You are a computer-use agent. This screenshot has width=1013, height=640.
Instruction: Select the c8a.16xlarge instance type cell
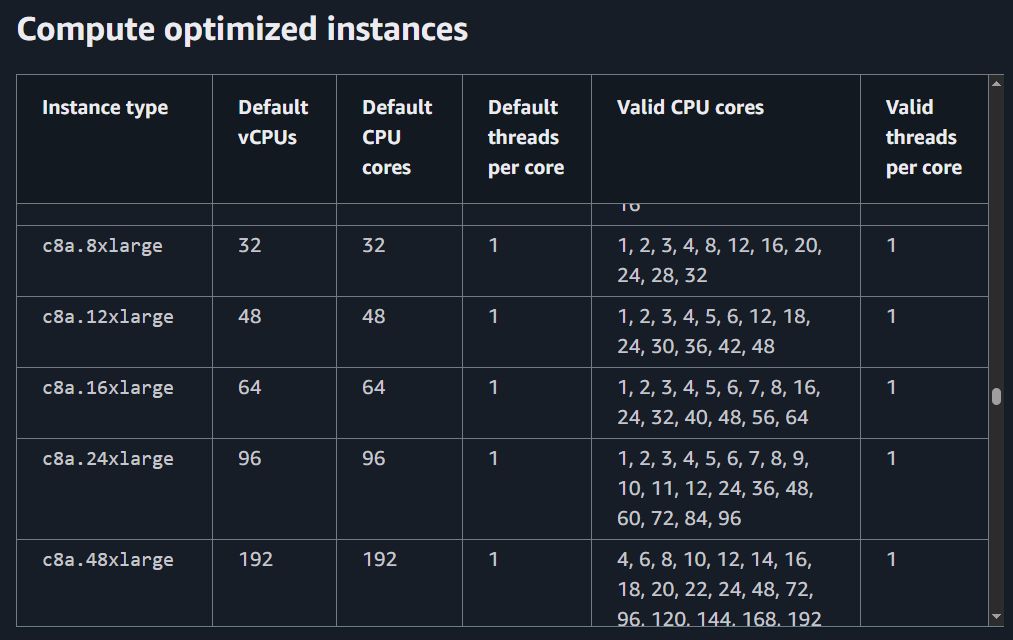pos(108,388)
